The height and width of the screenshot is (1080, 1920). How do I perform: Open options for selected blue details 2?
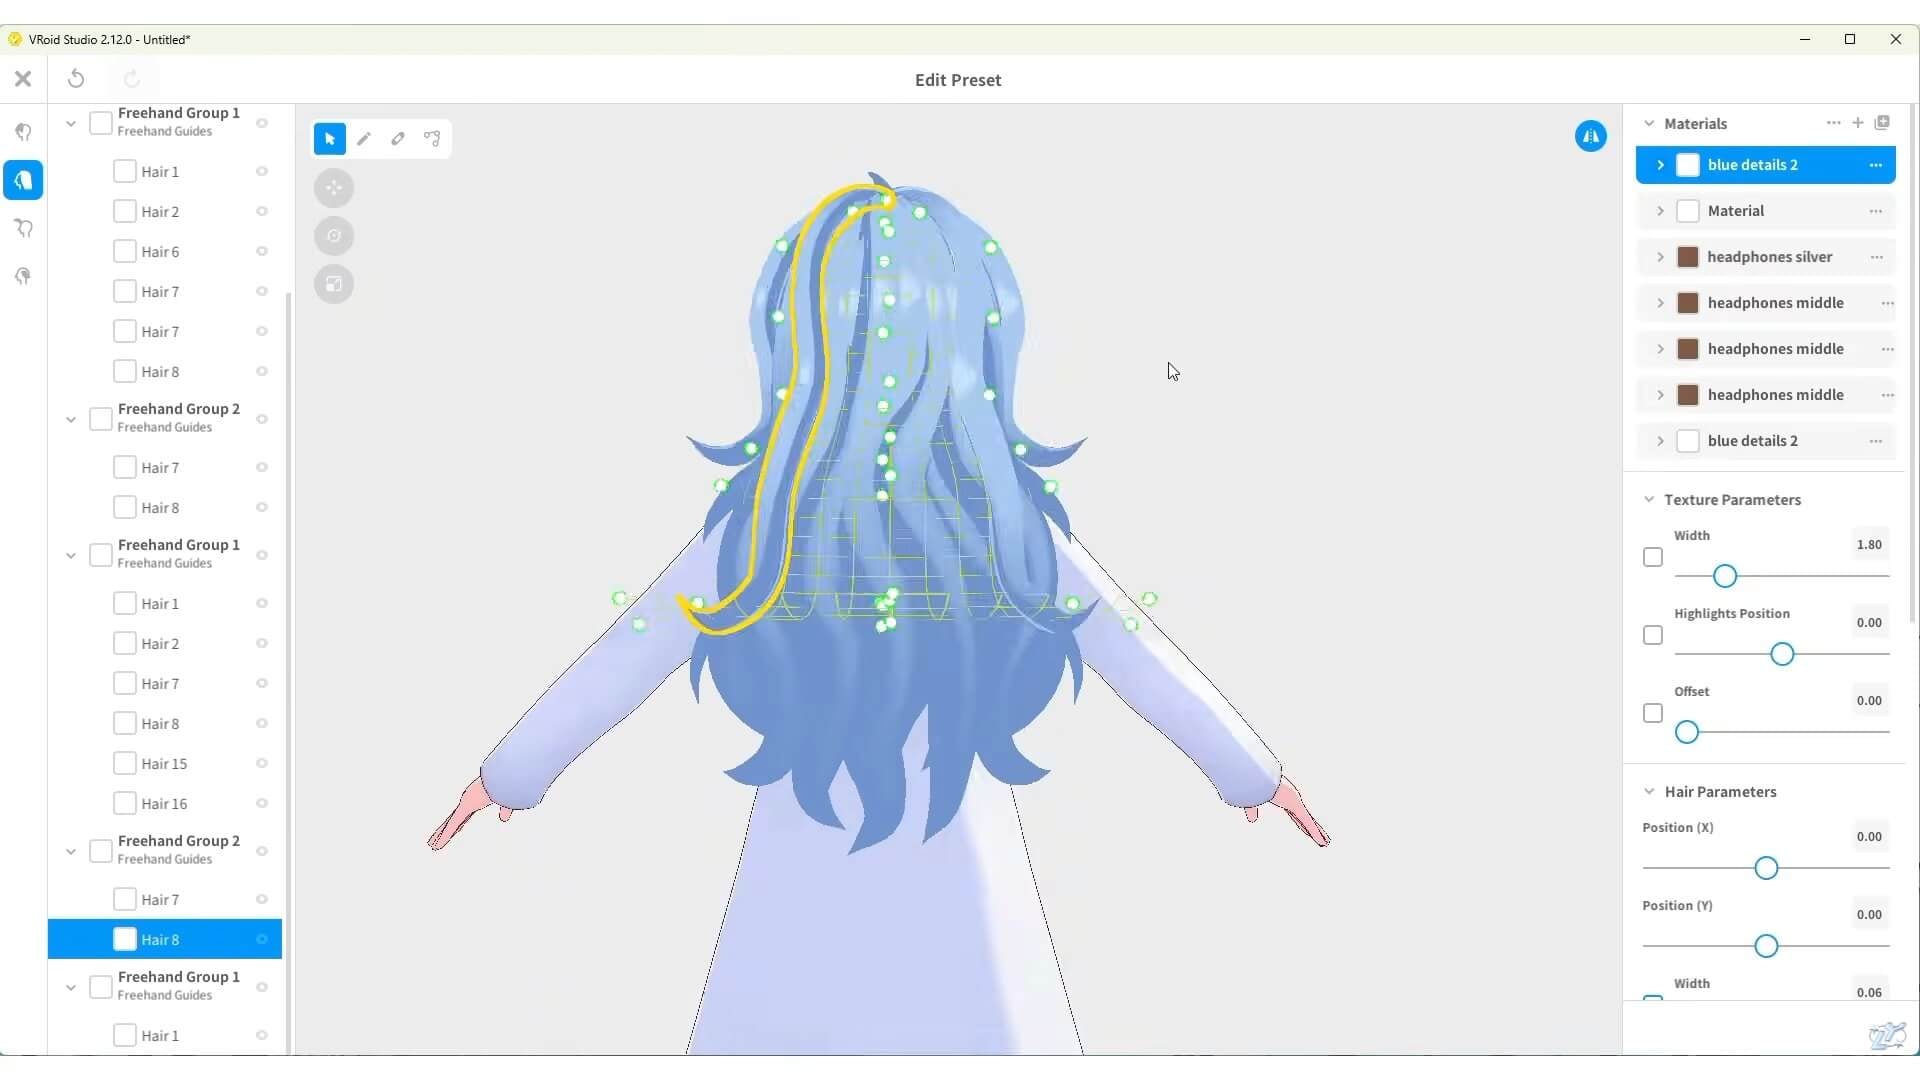click(x=1876, y=165)
